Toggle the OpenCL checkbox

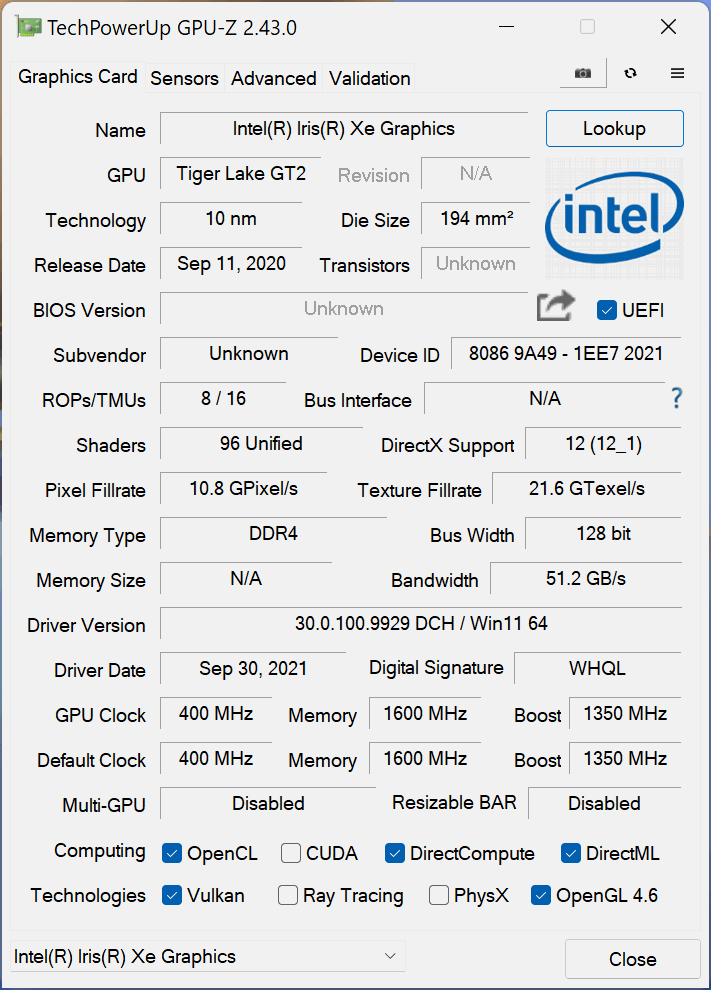172,853
